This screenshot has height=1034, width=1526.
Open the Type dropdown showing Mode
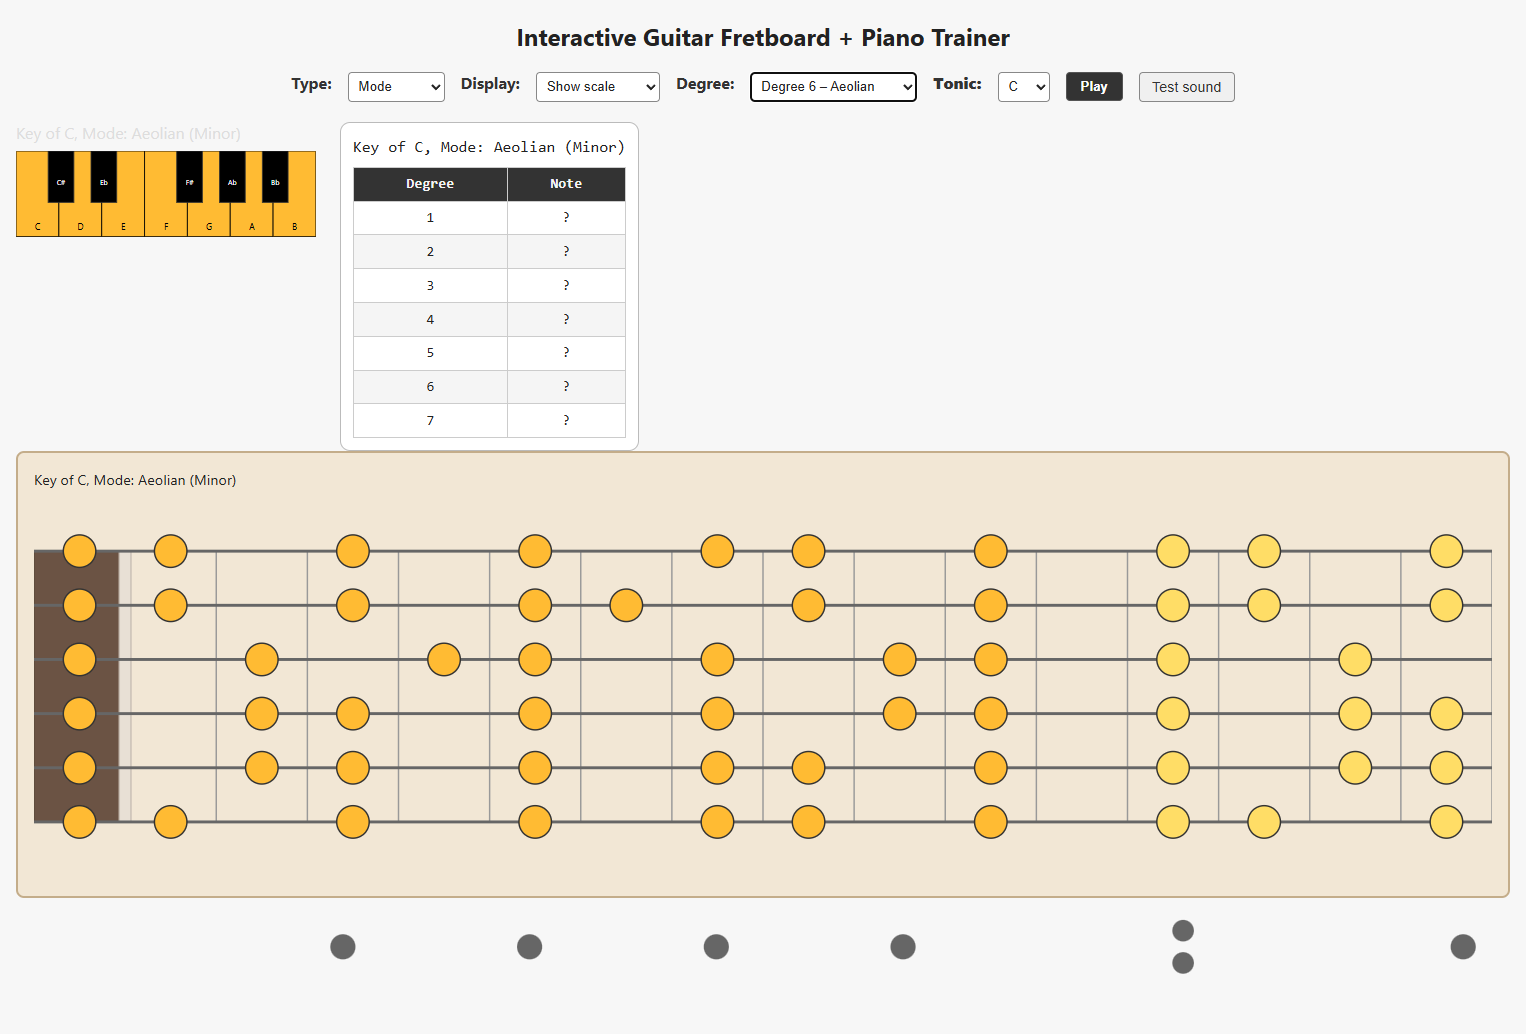click(x=396, y=87)
